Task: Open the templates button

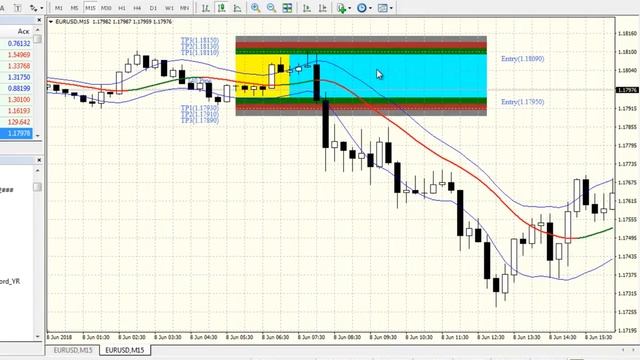Action: [382, 8]
